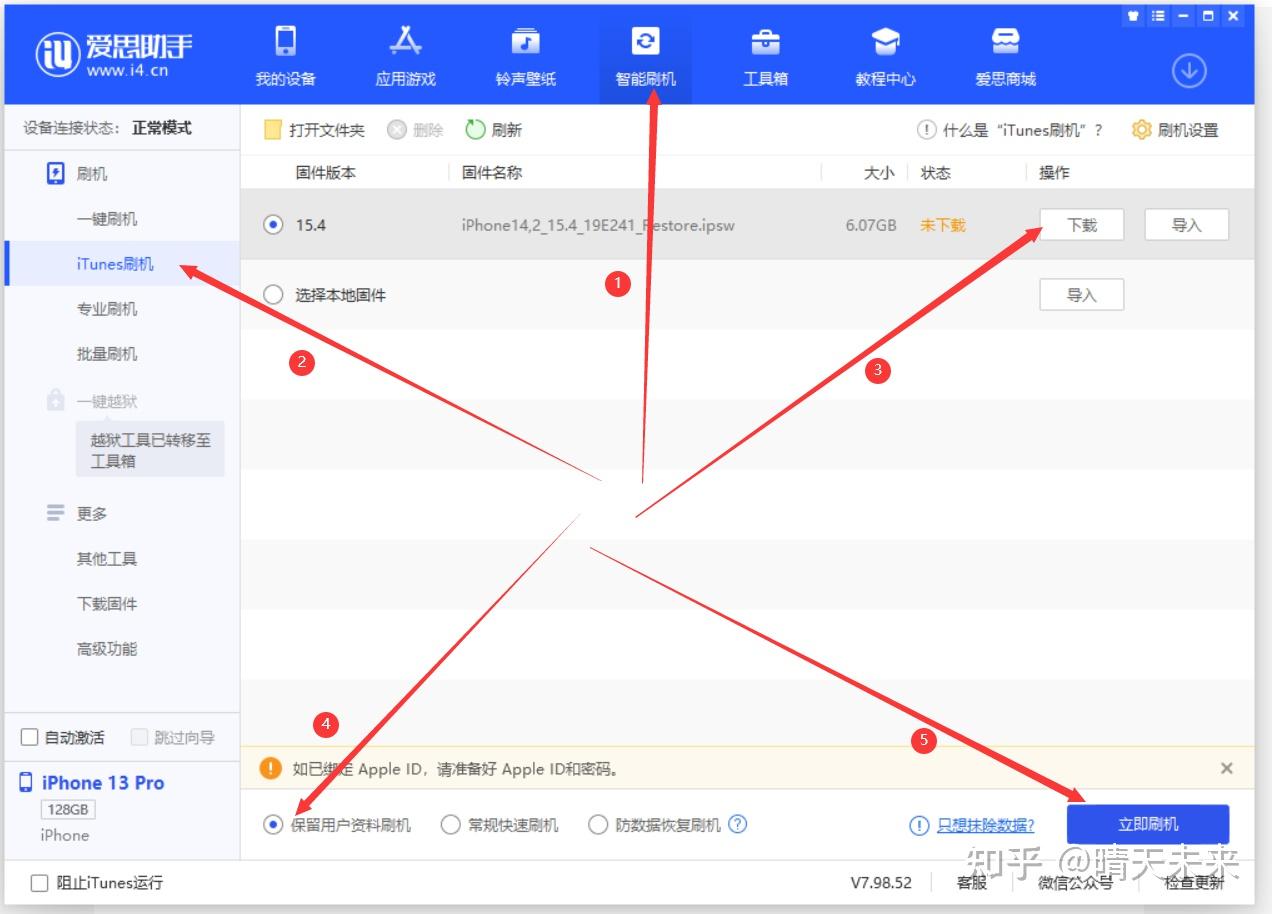1272x914 pixels.
Task: Download the 15.4 firmware with 下载 button
Action: (1082, 225)
